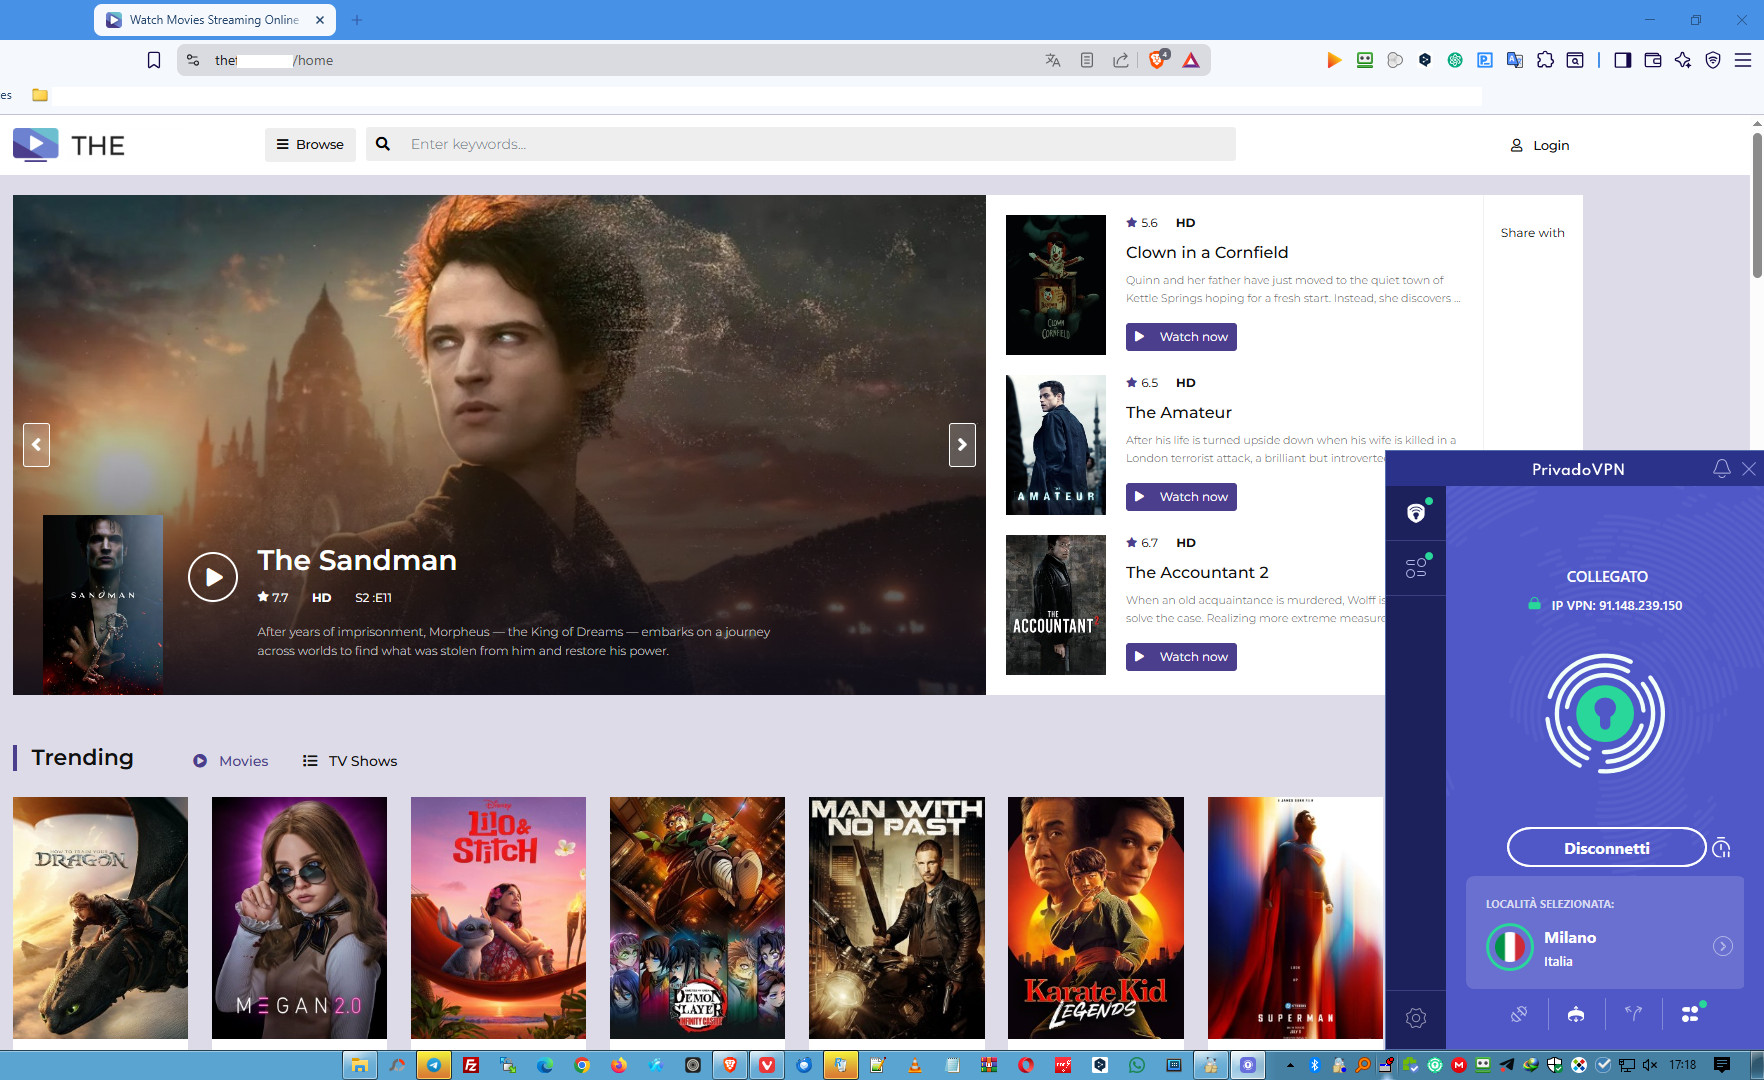Open the Login link
The height and width of the screenshot is (1080, 1764).
[1540, 145]
